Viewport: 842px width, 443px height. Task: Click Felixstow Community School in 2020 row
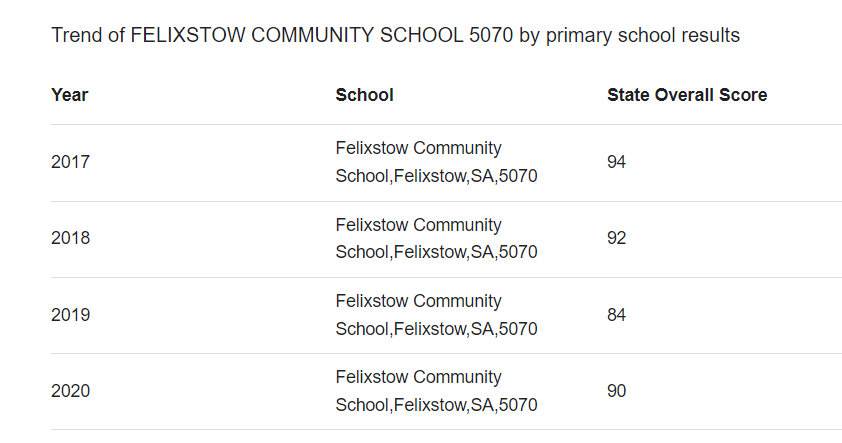click(418, 377)
